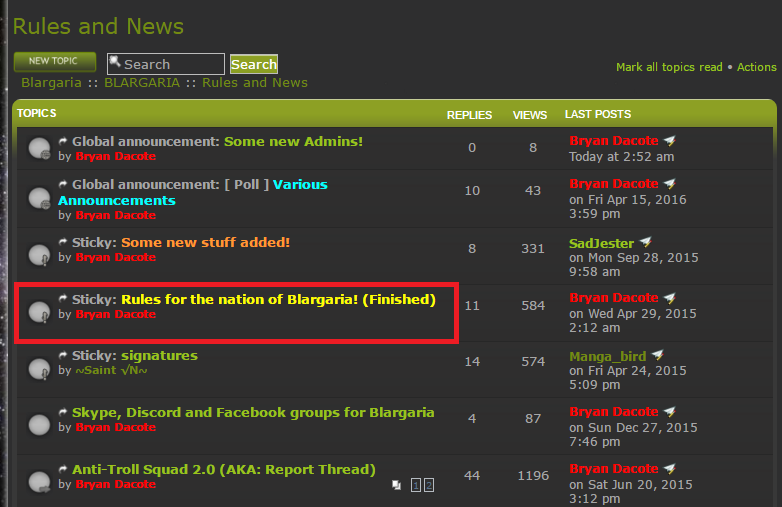View last post icon for Today at 2:52 am
This screenshot has height=507, width=782.
pos(670,141)
